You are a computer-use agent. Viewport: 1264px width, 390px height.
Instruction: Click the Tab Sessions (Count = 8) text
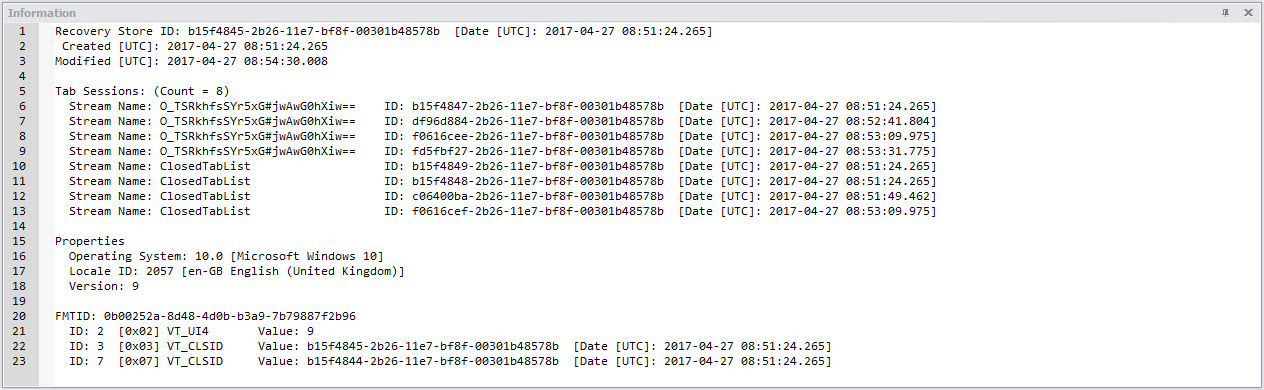(142, 91)
